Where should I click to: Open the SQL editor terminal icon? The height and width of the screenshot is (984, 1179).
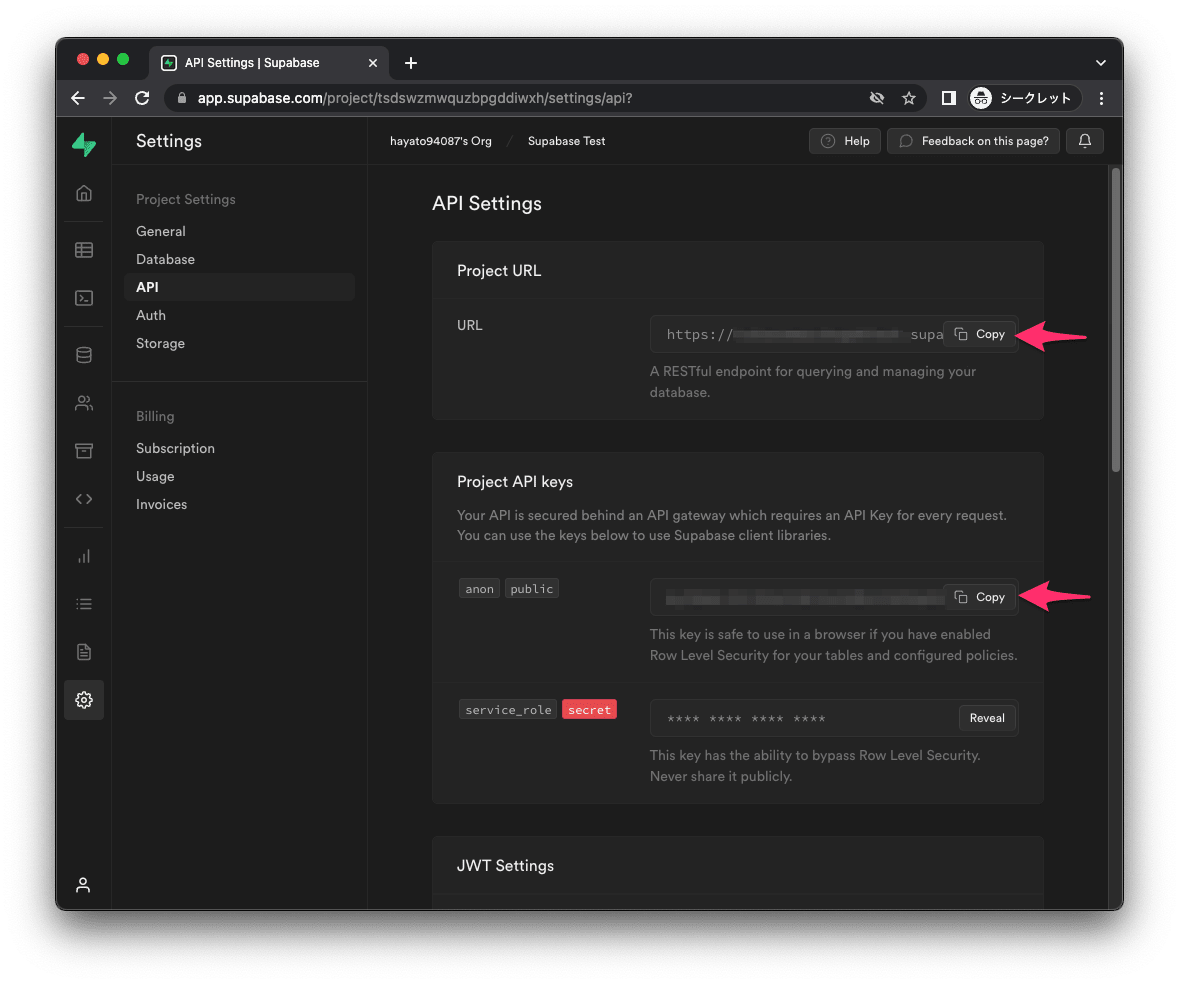(84, 298)
